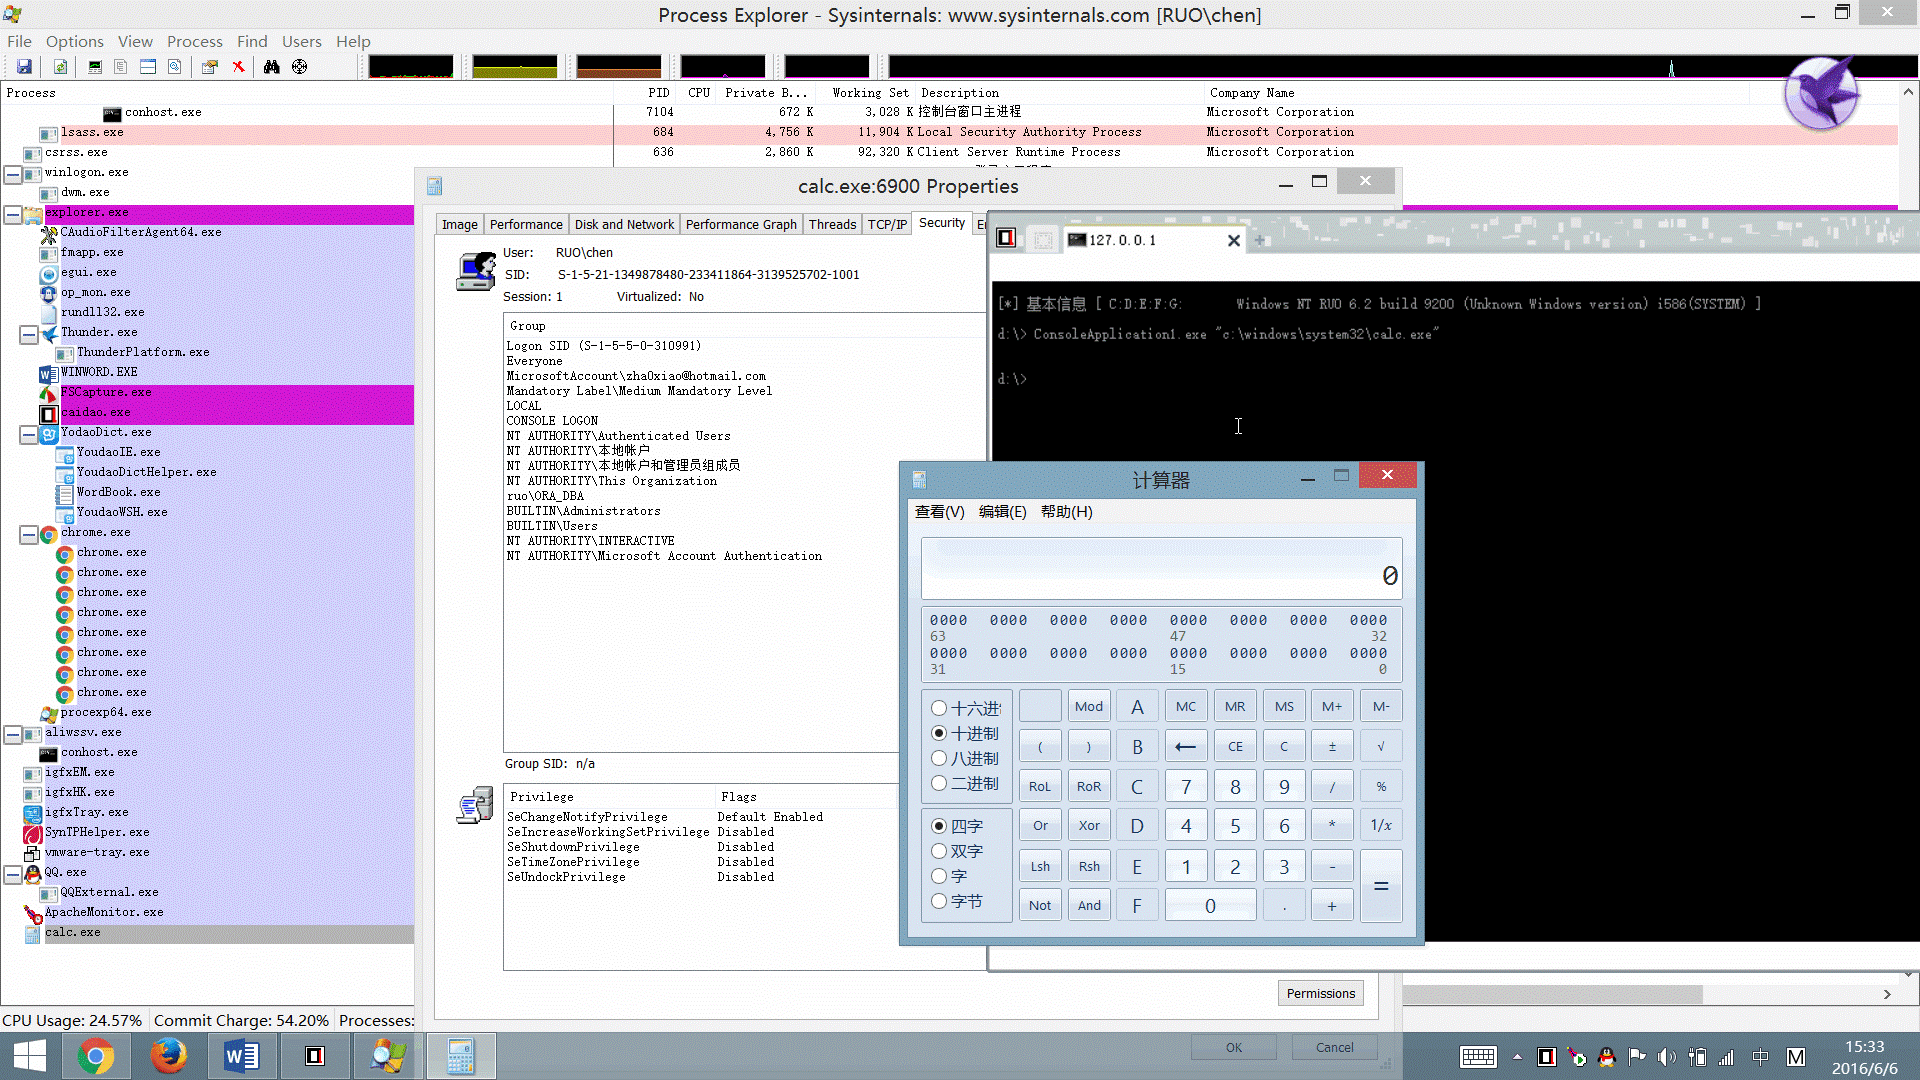Click the red X Kill Process icon

[238, 67]
